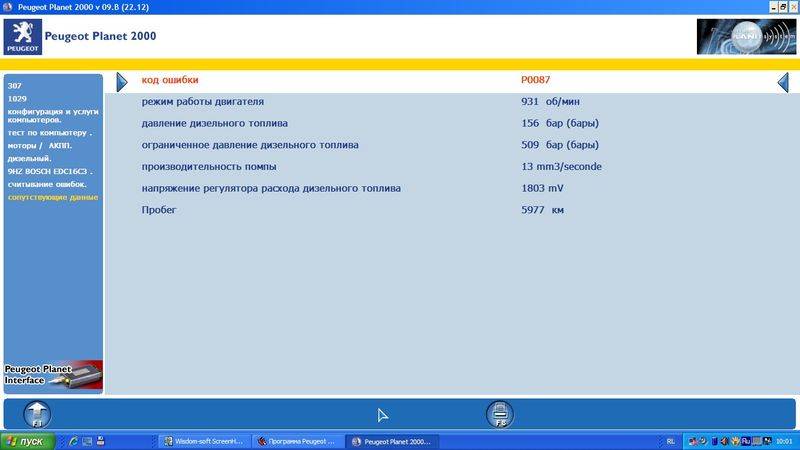Click the Peugeot Planet Interface device image
The image size is (800, 450).
[x=53, y=375]
